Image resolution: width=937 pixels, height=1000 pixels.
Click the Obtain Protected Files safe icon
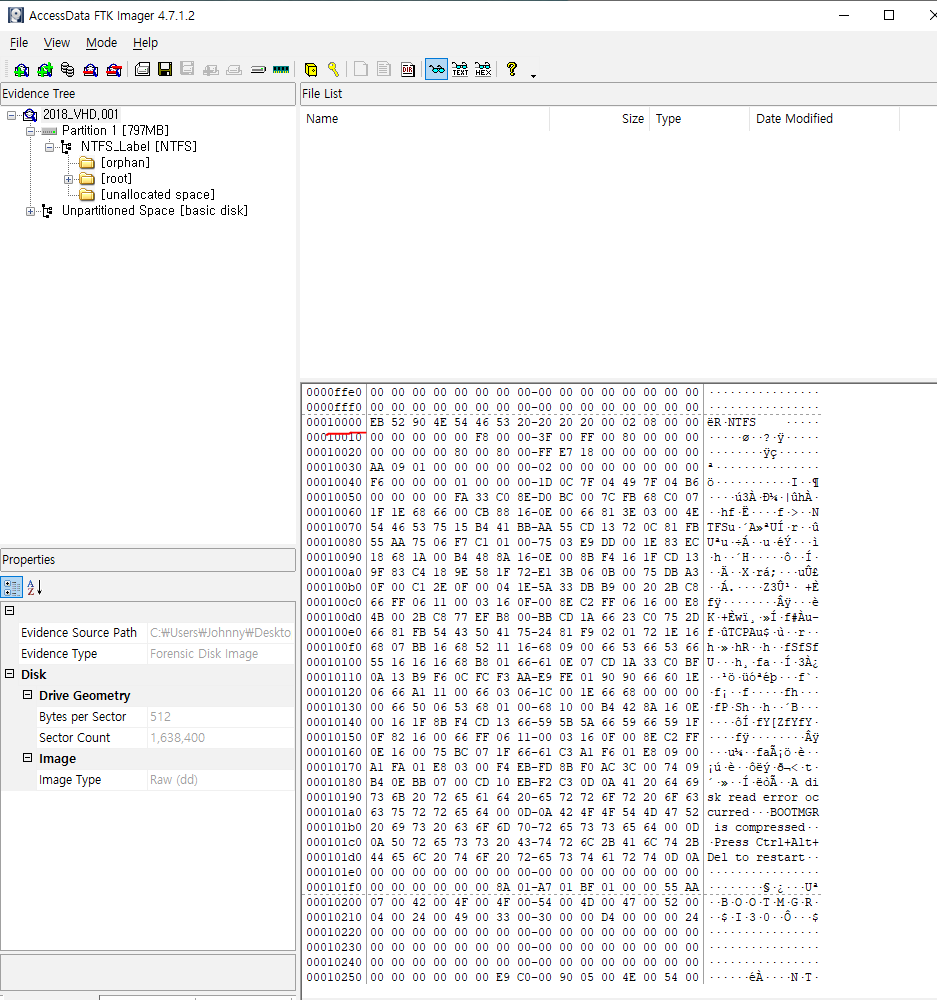[311, 70]
